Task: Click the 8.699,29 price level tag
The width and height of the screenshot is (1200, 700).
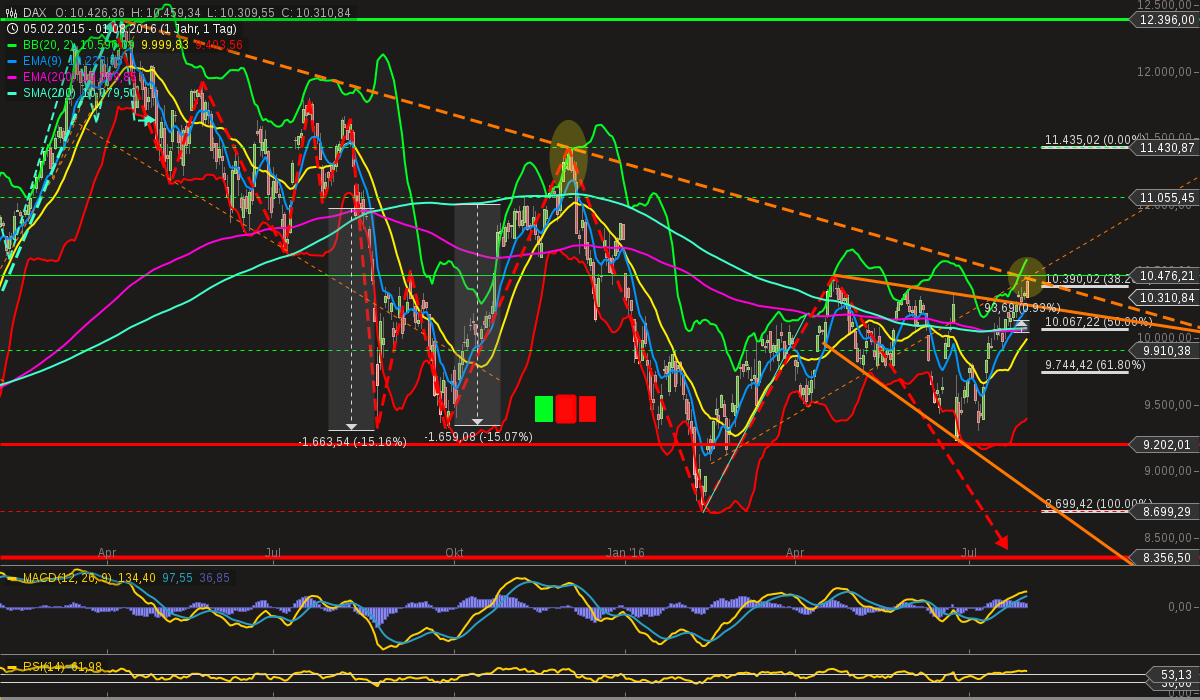Action: 1165,512
